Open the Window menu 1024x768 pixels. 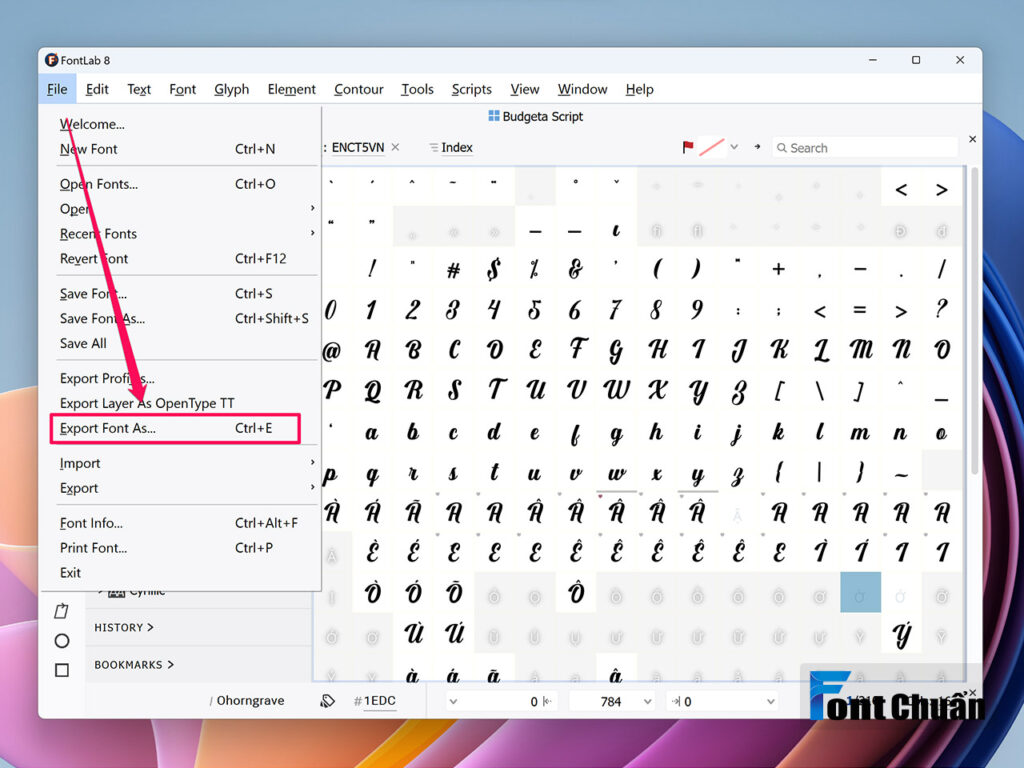coord(583,89)
